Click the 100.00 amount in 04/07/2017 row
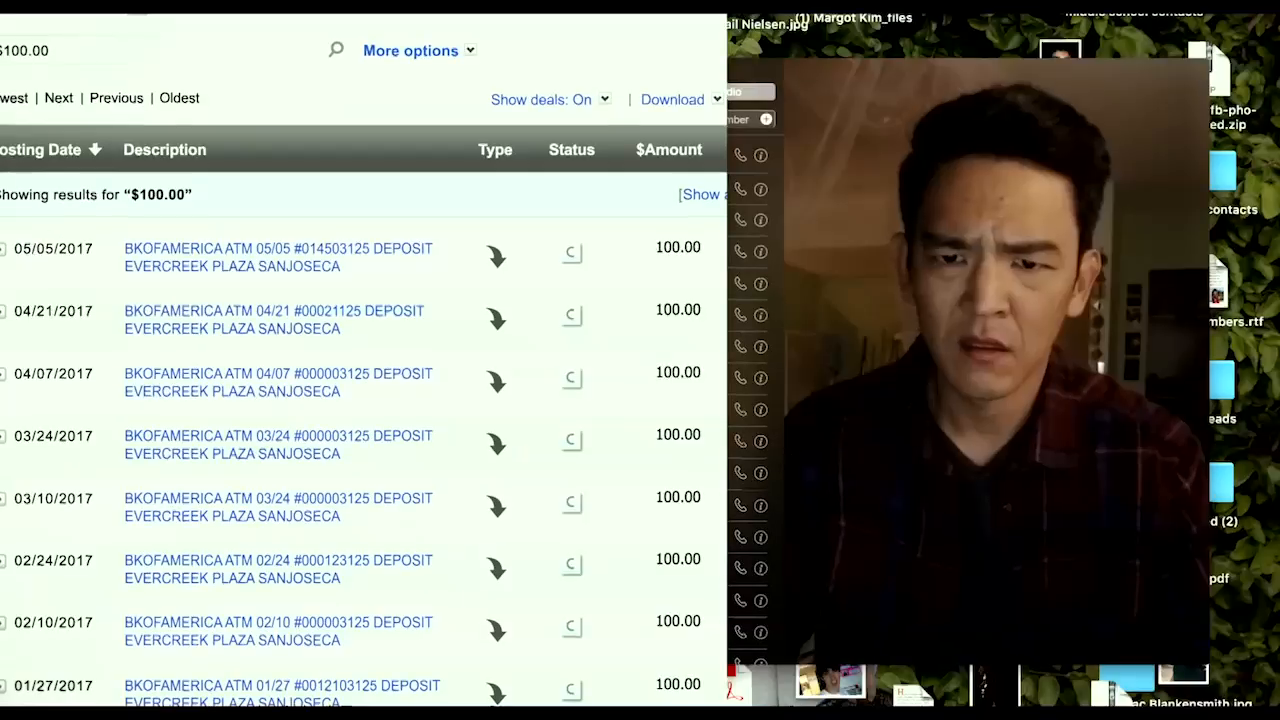Screen dimensions: 1280x720 pos(678,372)
